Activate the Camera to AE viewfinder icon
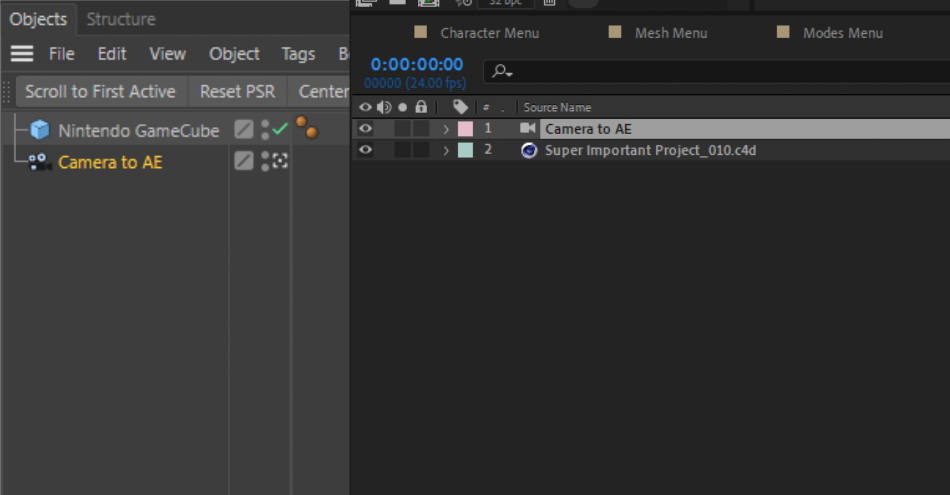 click(x=280, y=161)
